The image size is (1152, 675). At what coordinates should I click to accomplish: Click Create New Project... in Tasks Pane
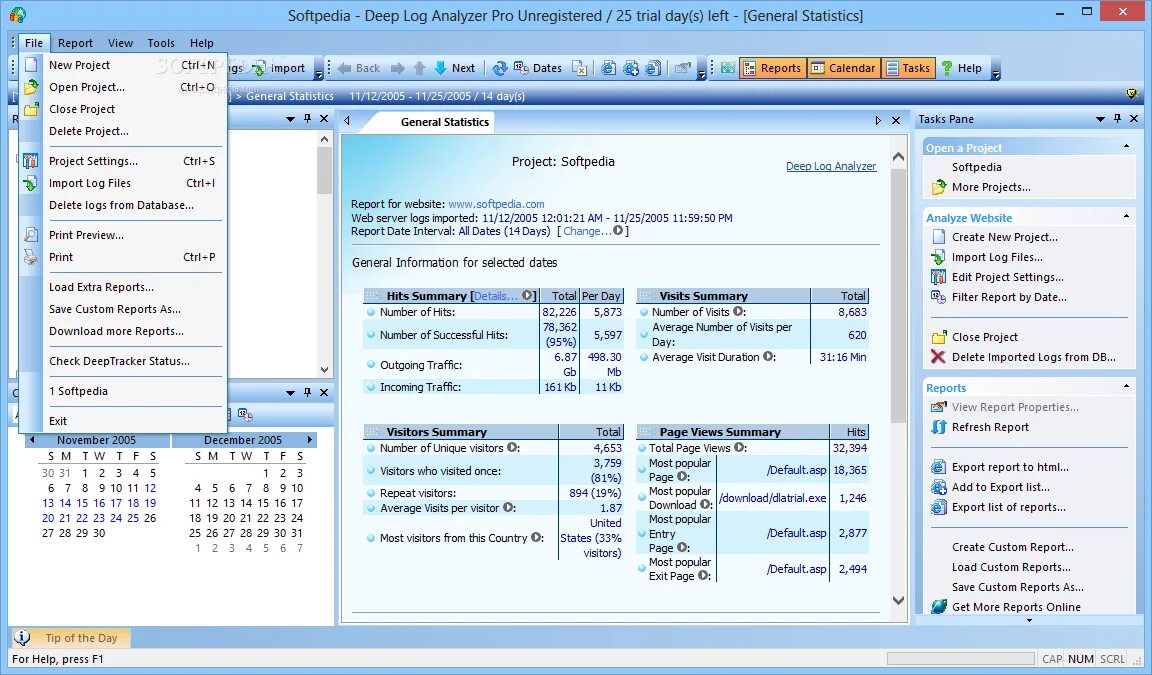point(1004,237)
